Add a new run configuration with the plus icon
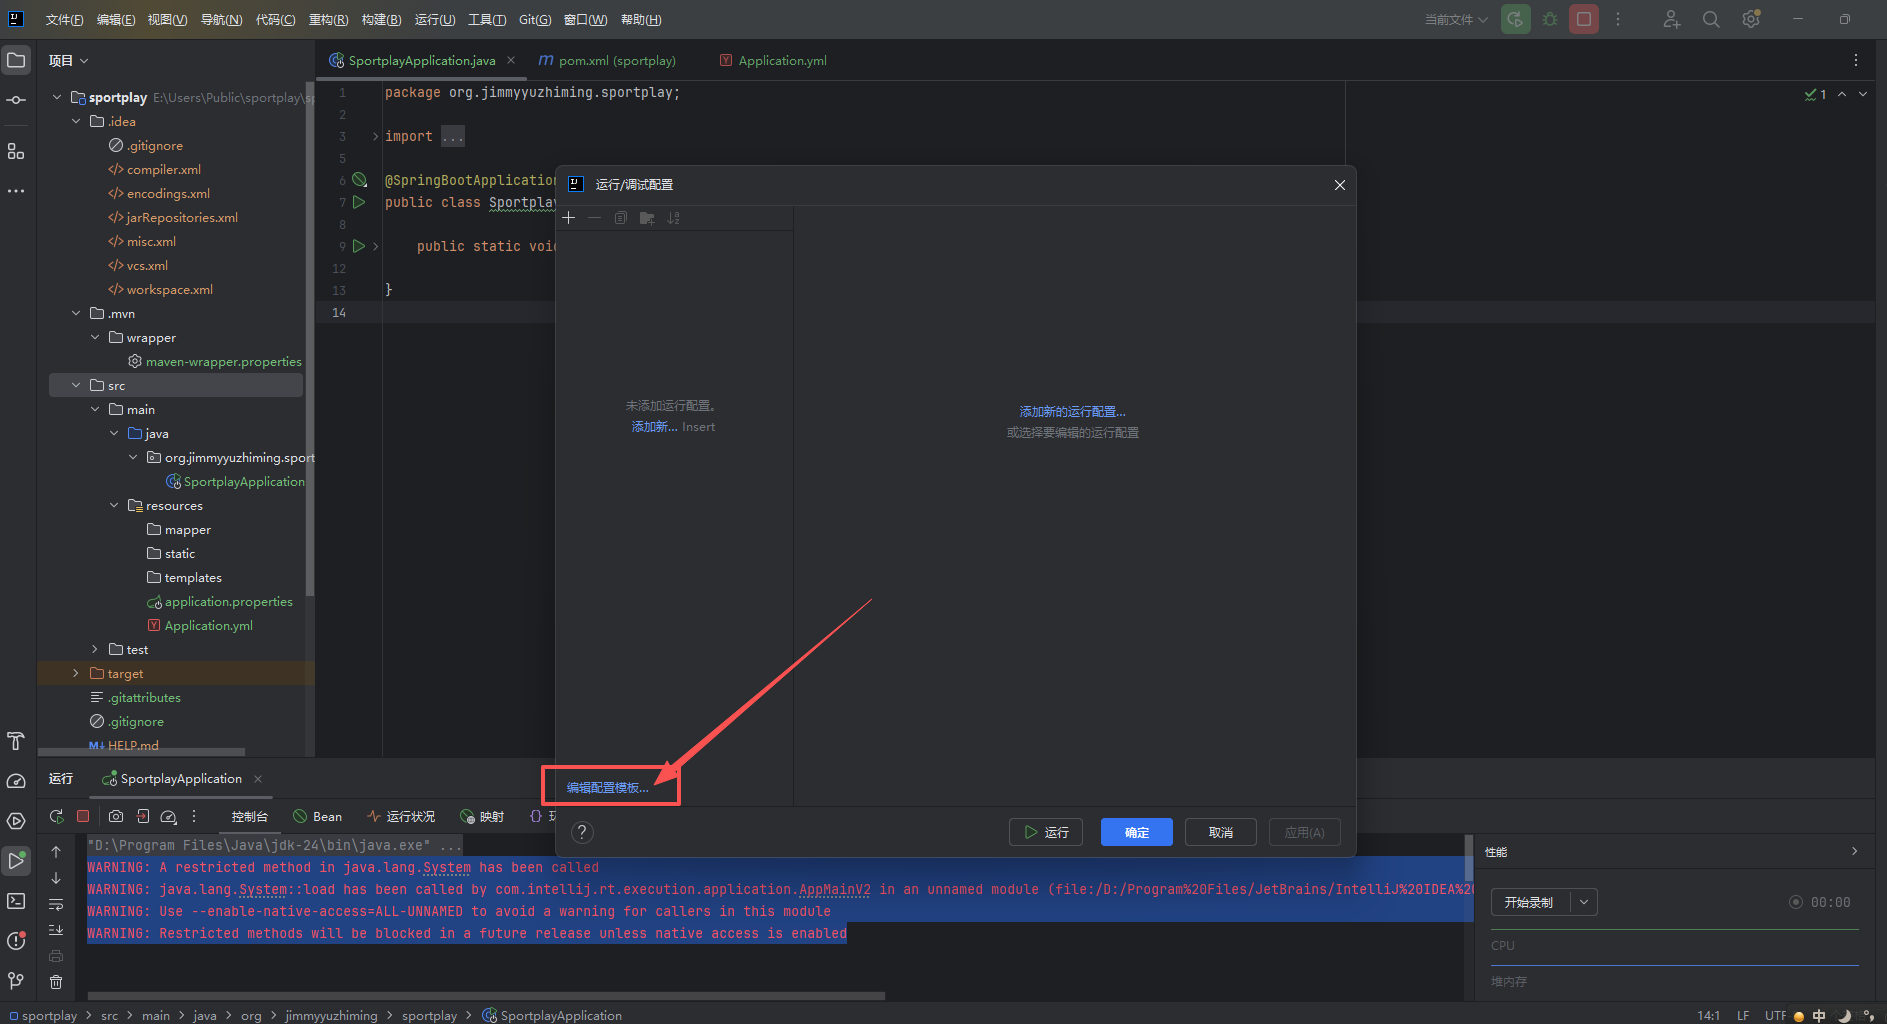This screenshot has height=1024, width=1887. 569,217
